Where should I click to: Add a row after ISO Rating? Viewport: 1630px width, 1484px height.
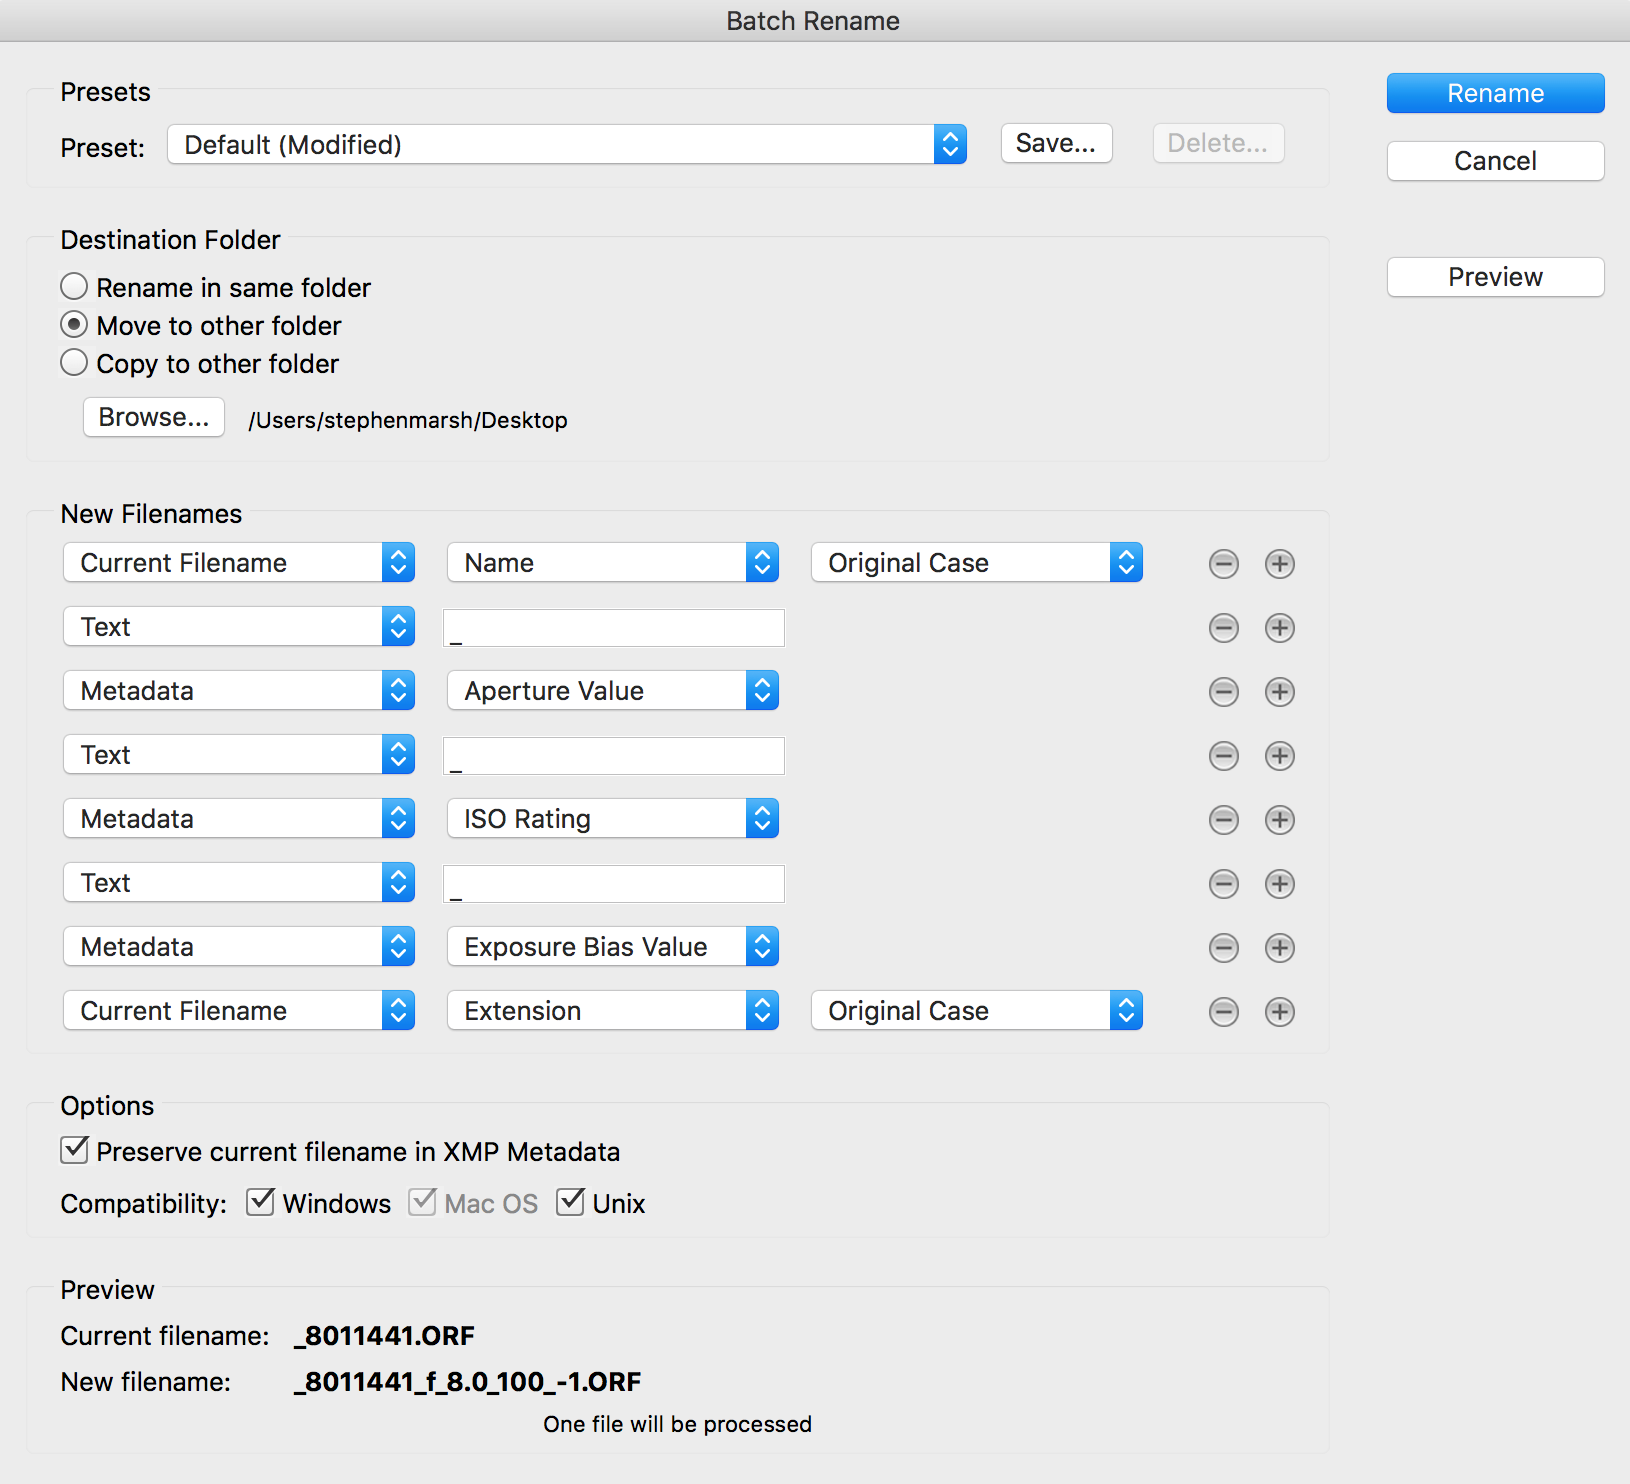(x=1279, y=820)
